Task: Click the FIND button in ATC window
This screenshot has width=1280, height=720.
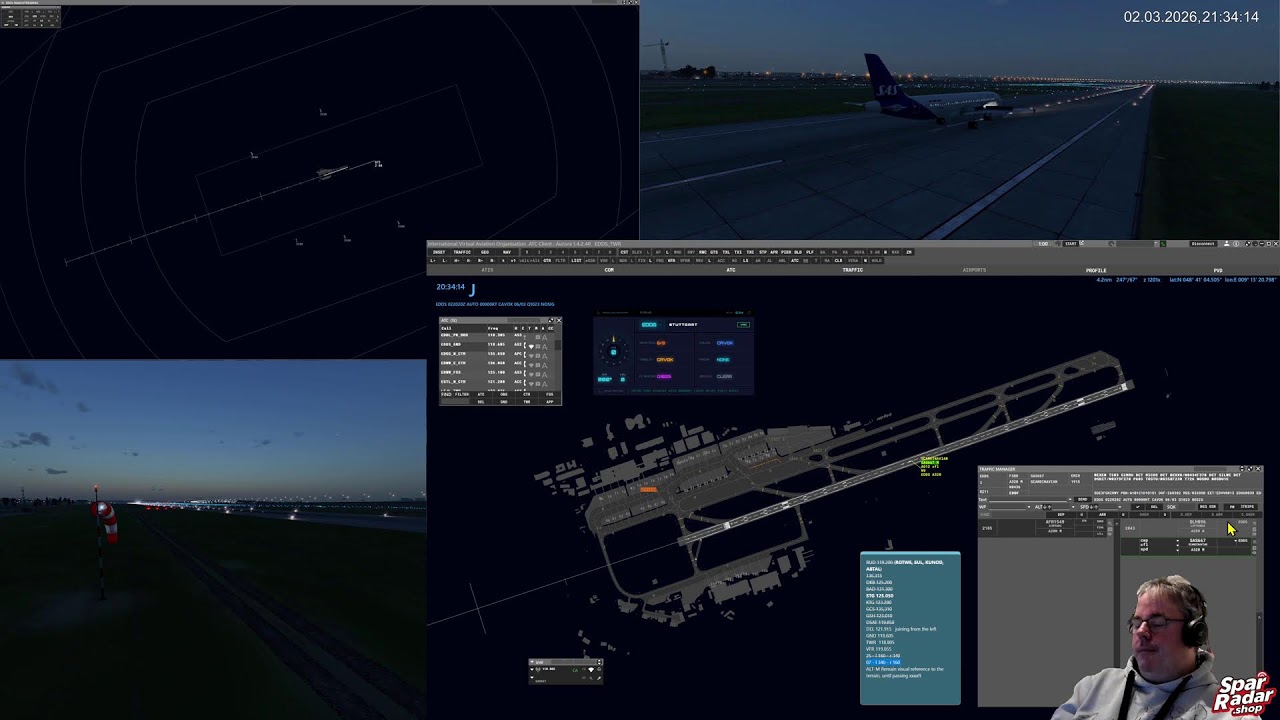Action: coord(446,394)
